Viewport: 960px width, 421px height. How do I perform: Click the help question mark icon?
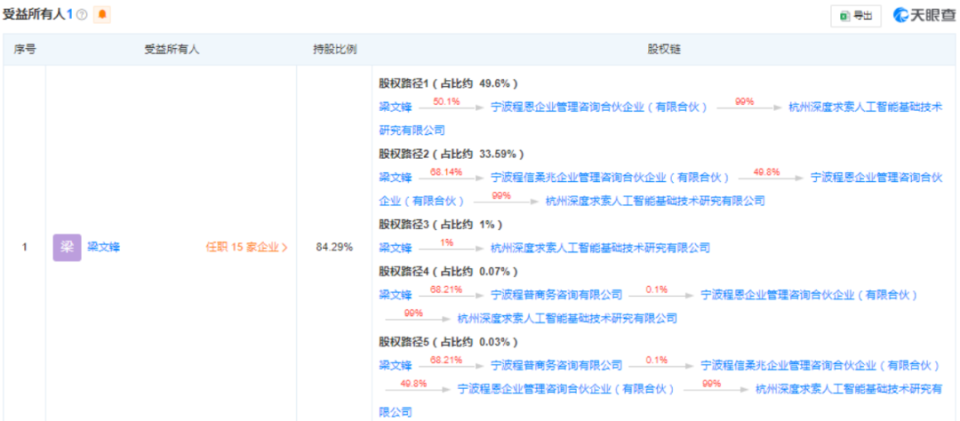coord(82,15)
